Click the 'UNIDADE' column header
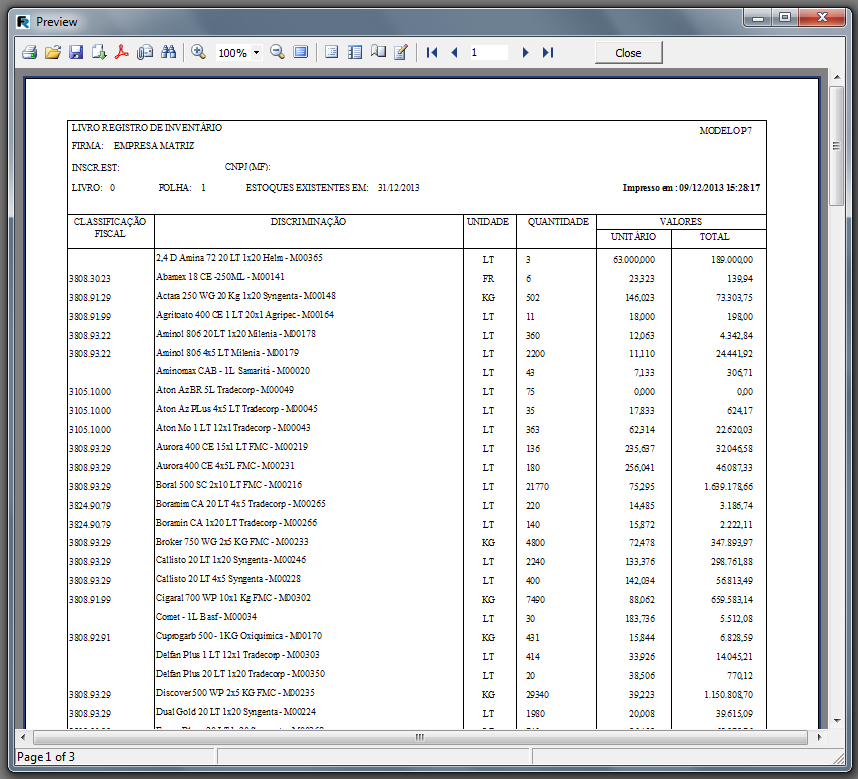 [488, 222]
